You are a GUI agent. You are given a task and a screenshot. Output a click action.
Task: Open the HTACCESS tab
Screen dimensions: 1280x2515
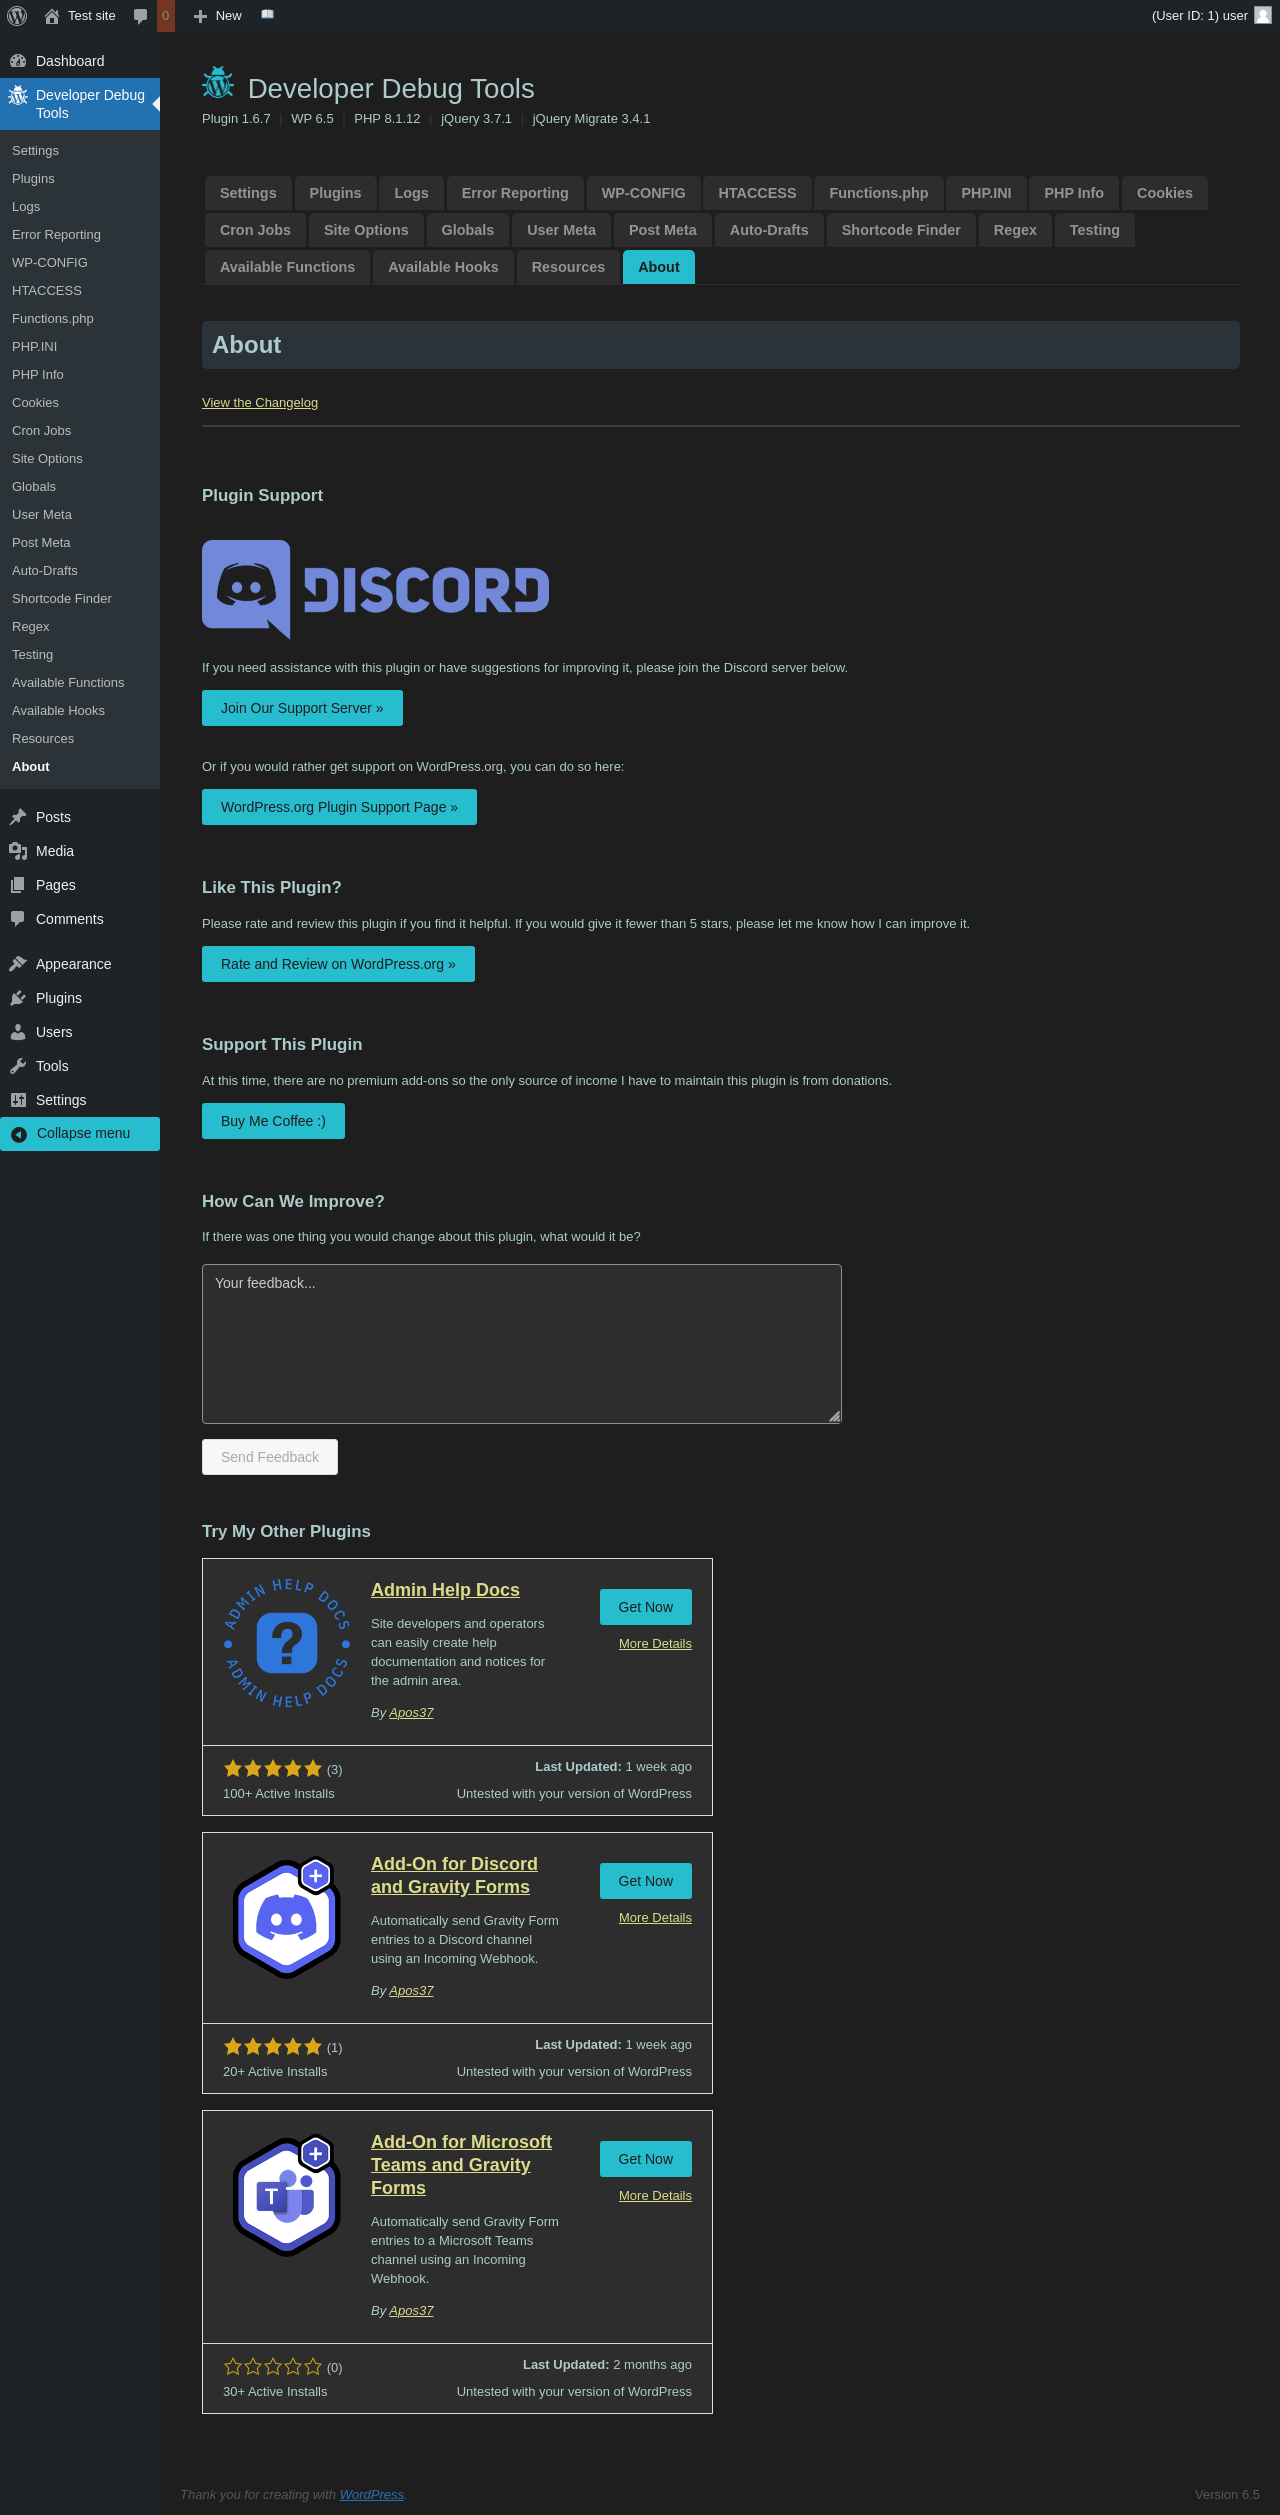[x=757, y=193]
